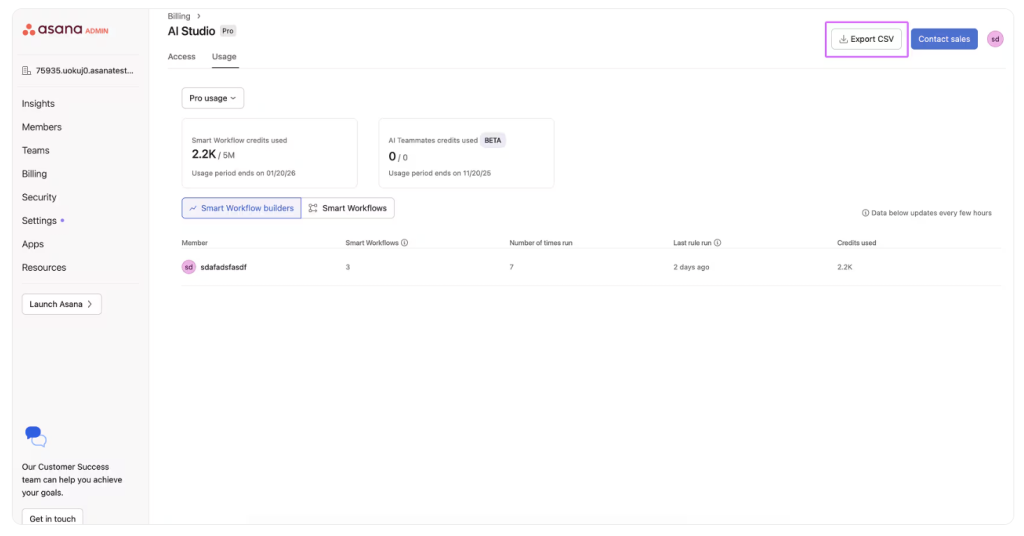Switch to Smart Workflows view
Viewport: 1024px width, 536px height.
coord(348,208)
